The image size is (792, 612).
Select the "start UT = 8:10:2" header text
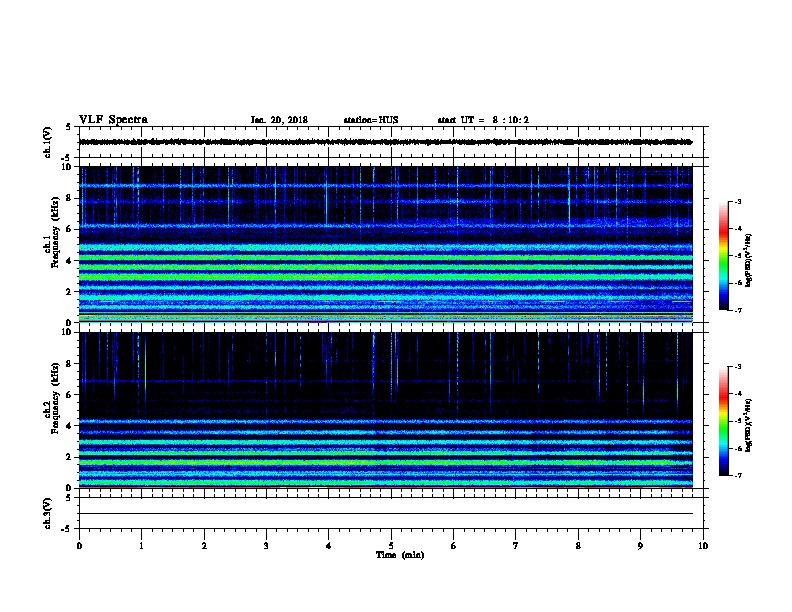[483, 120]
